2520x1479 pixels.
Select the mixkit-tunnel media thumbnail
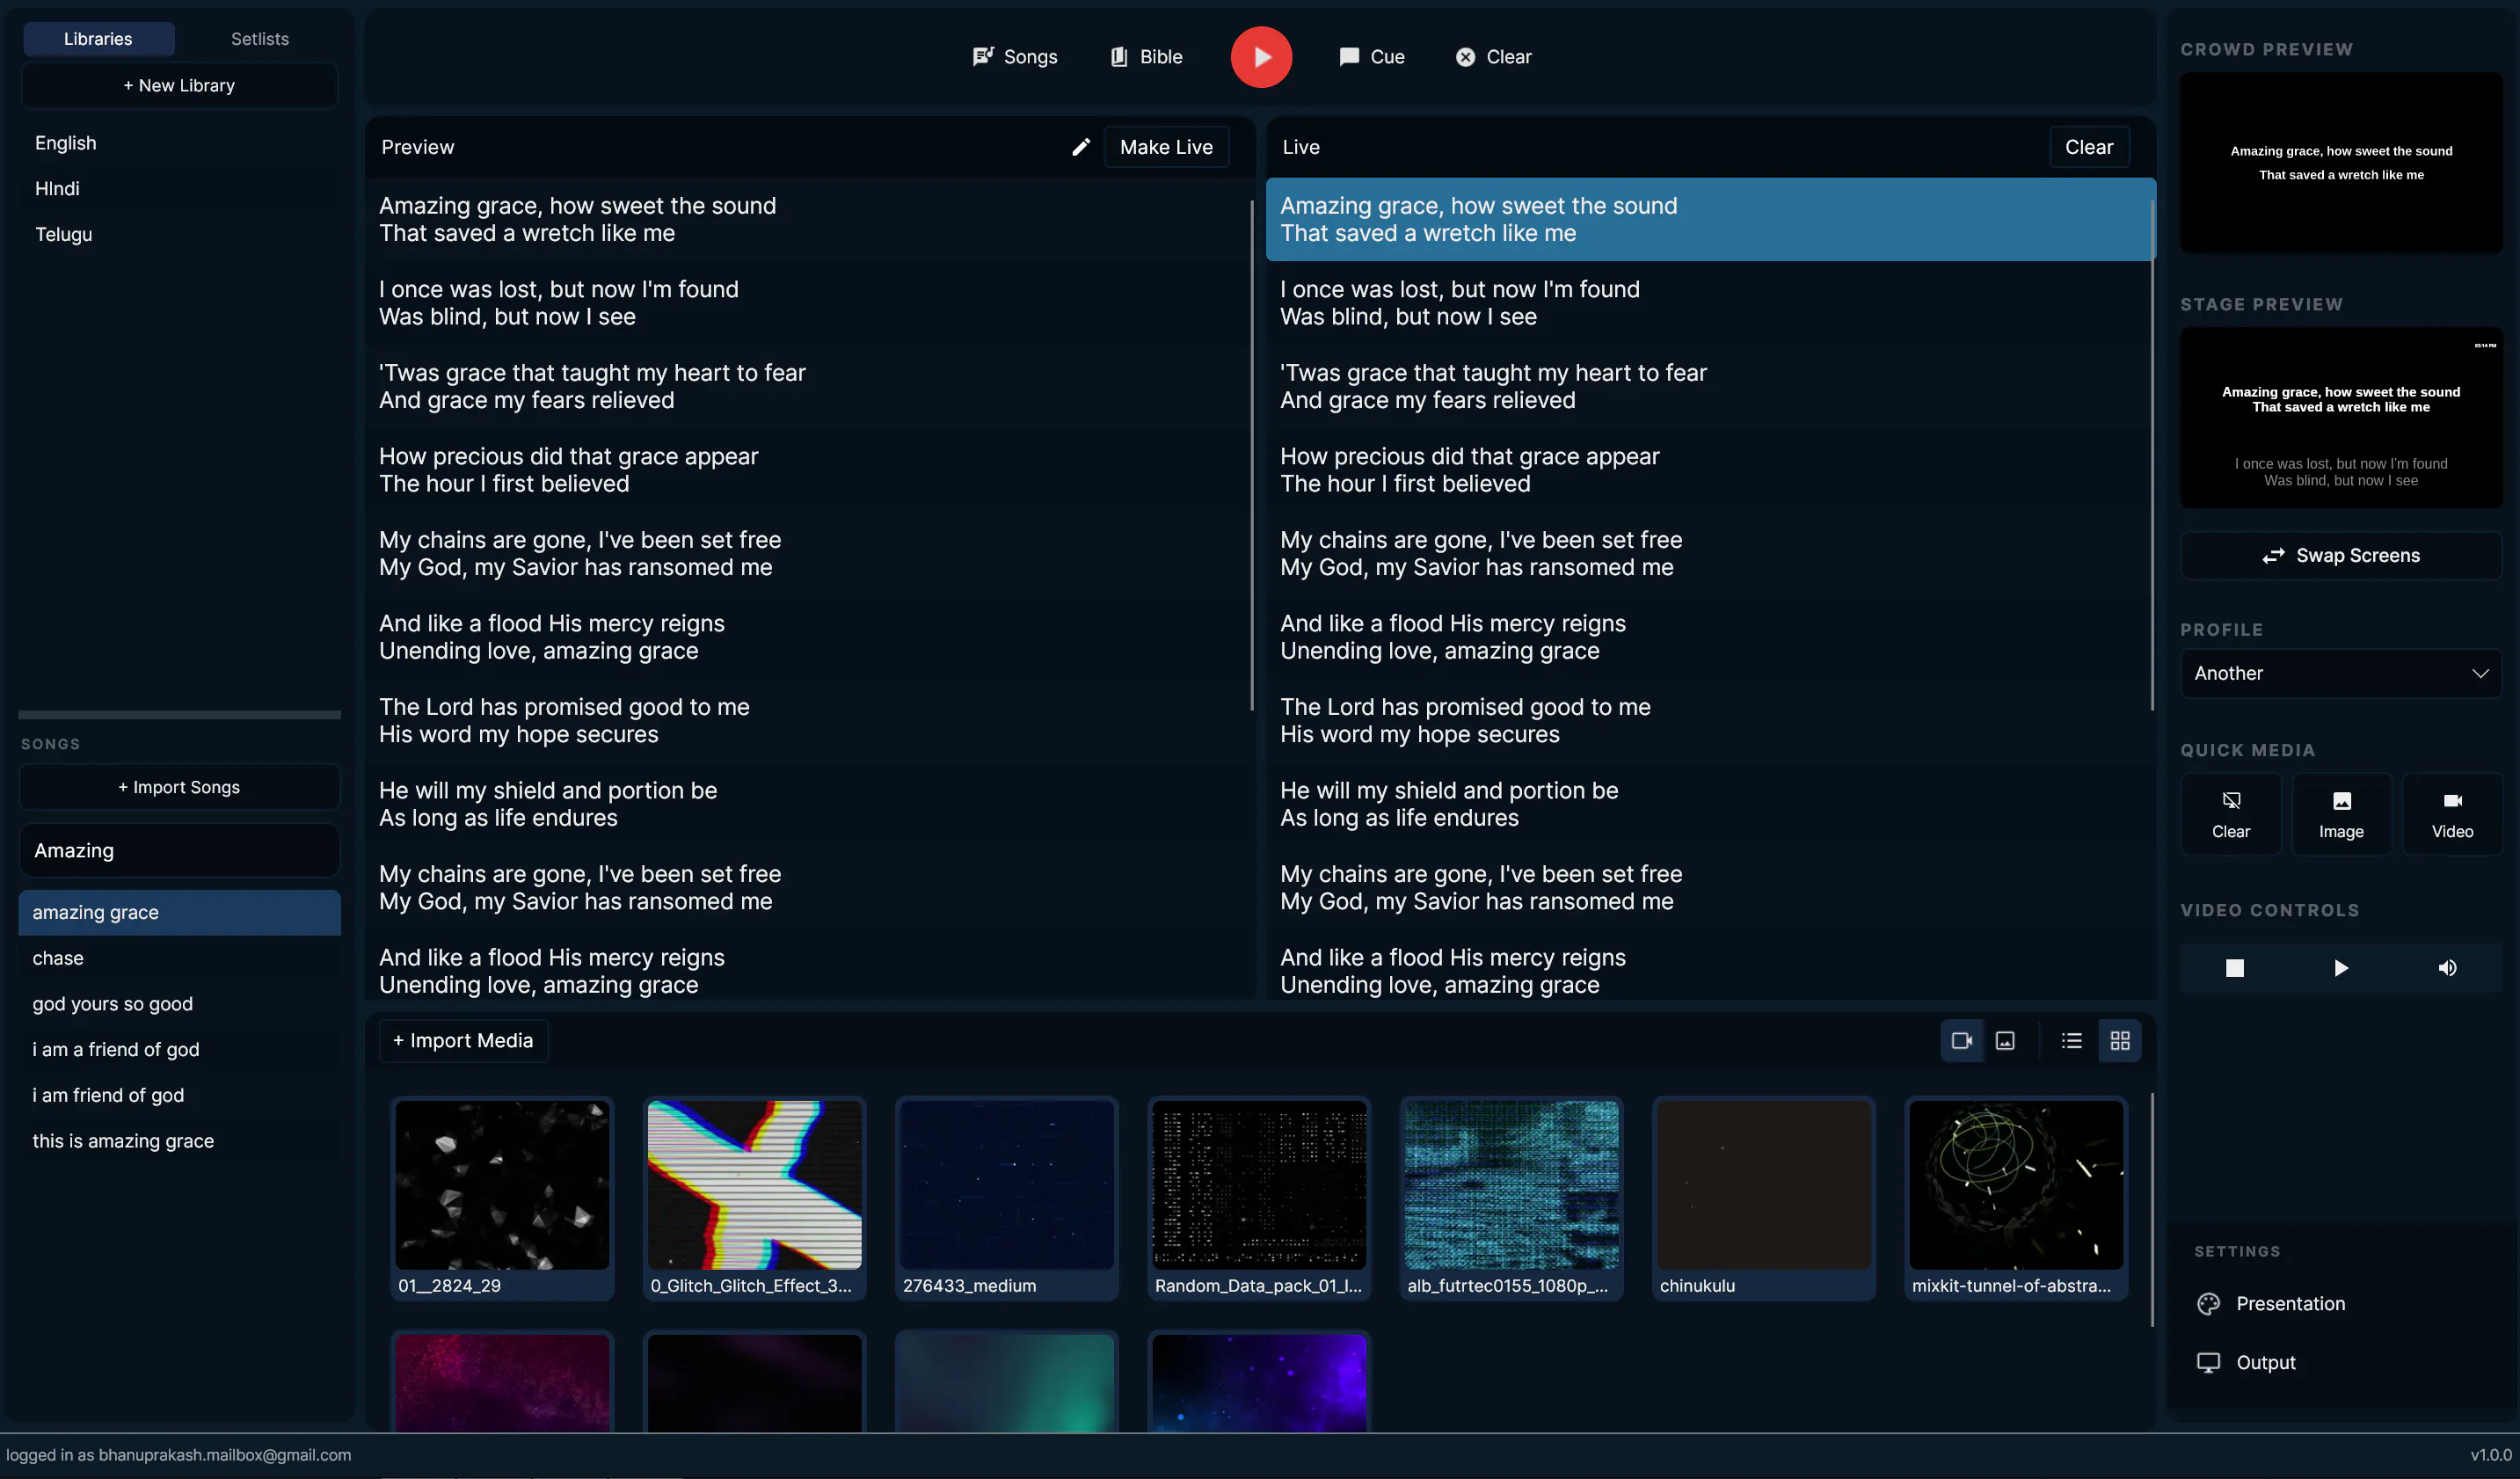click(x=2015, y=1198)
